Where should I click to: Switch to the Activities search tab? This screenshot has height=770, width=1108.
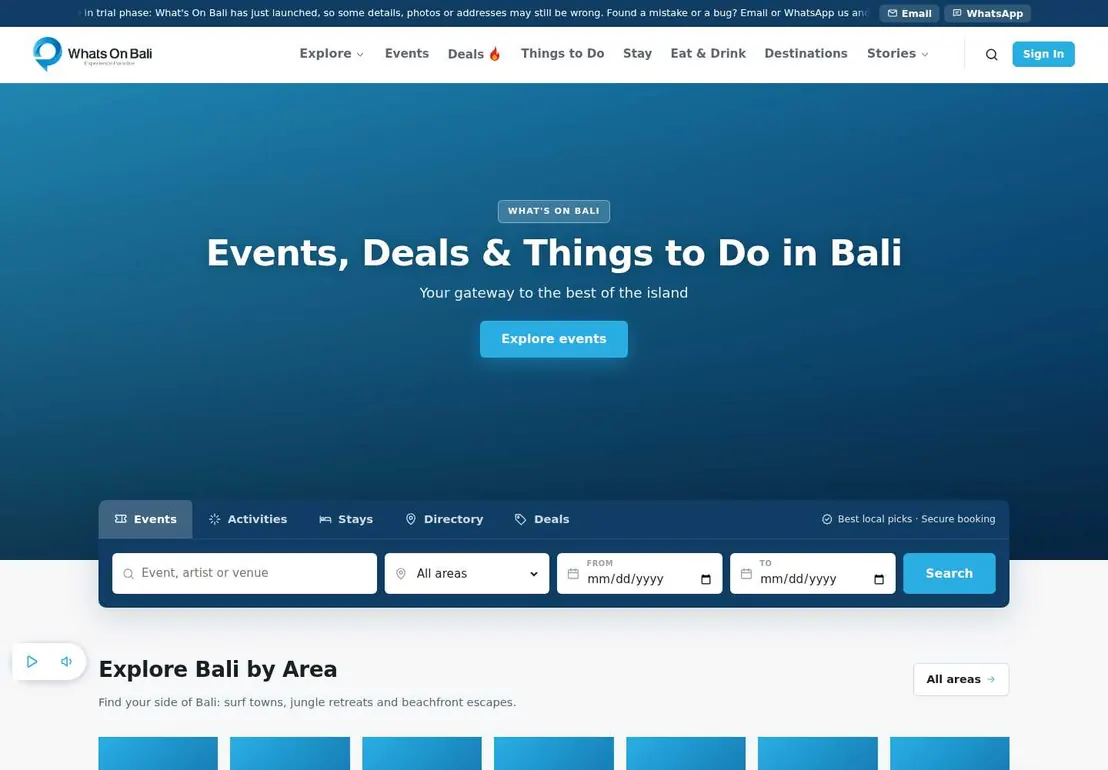coord(248,519)
